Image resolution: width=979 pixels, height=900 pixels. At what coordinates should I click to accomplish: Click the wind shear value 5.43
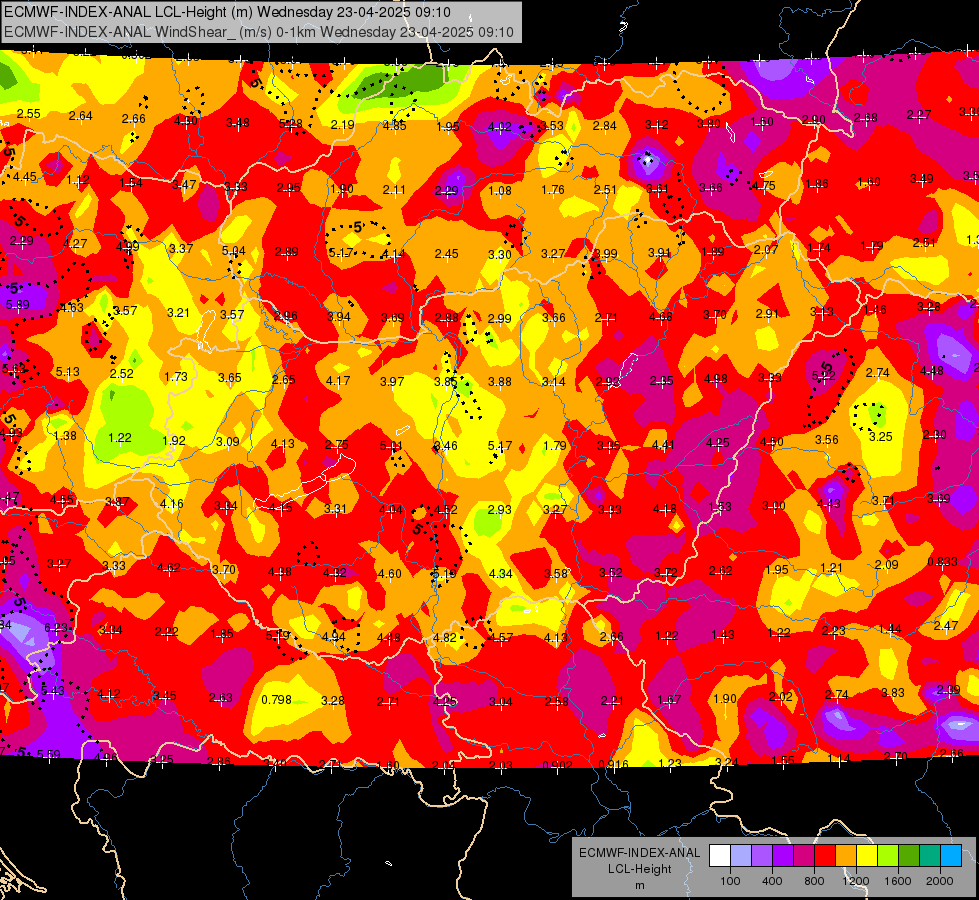52,691
